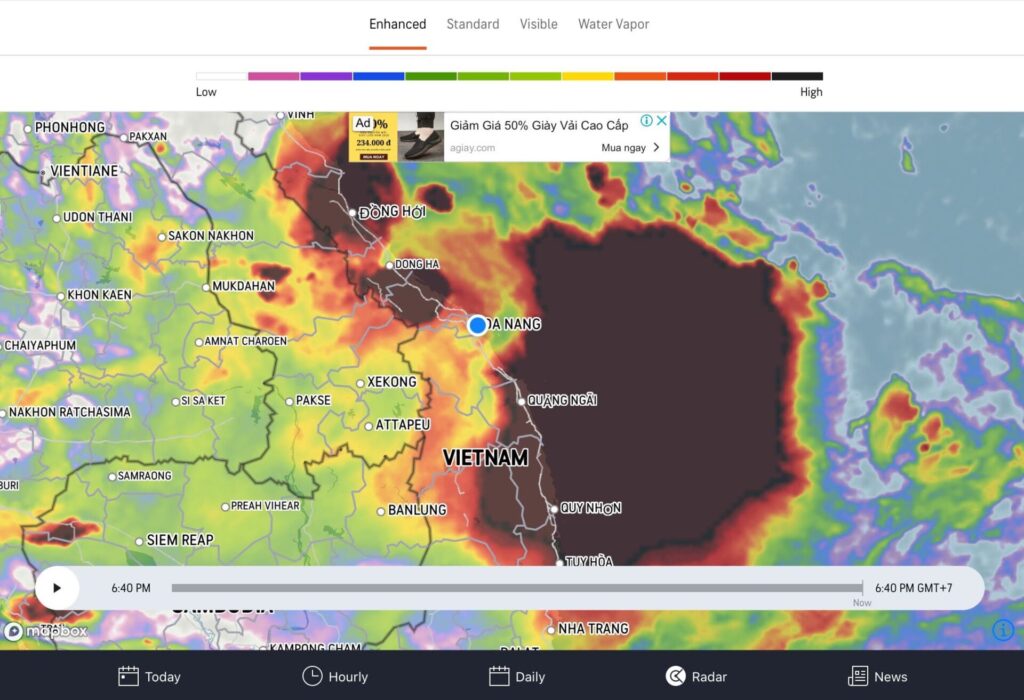The width and height of the screenshot is (1024, 700).
Task: Click the Mapbox logo
Action: pos(46,631)
